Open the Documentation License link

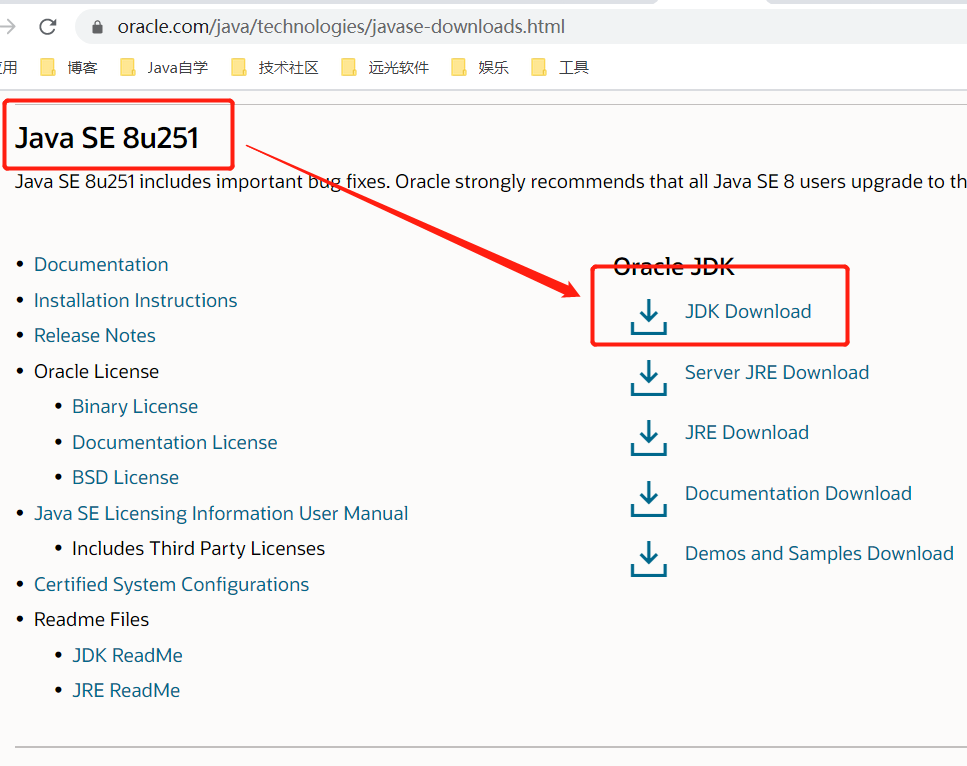click(x=175, y=442)
